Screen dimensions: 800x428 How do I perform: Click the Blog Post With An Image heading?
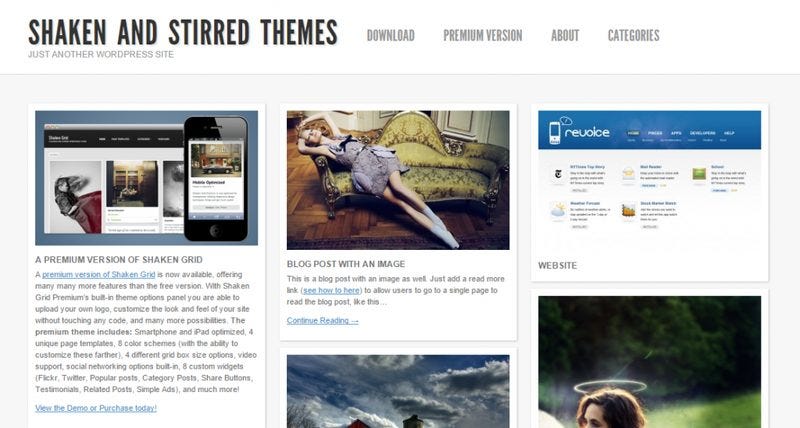(346, 264)
